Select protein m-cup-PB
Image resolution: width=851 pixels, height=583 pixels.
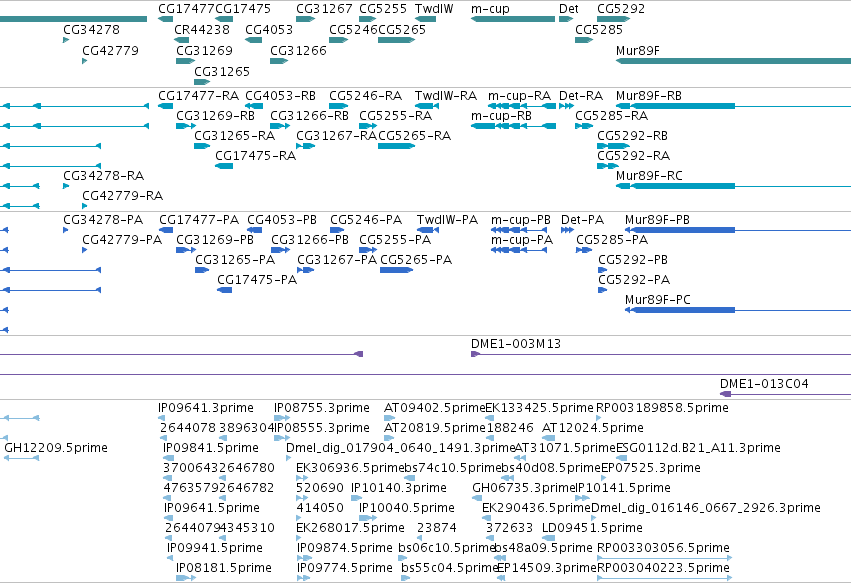pos(521,220)
